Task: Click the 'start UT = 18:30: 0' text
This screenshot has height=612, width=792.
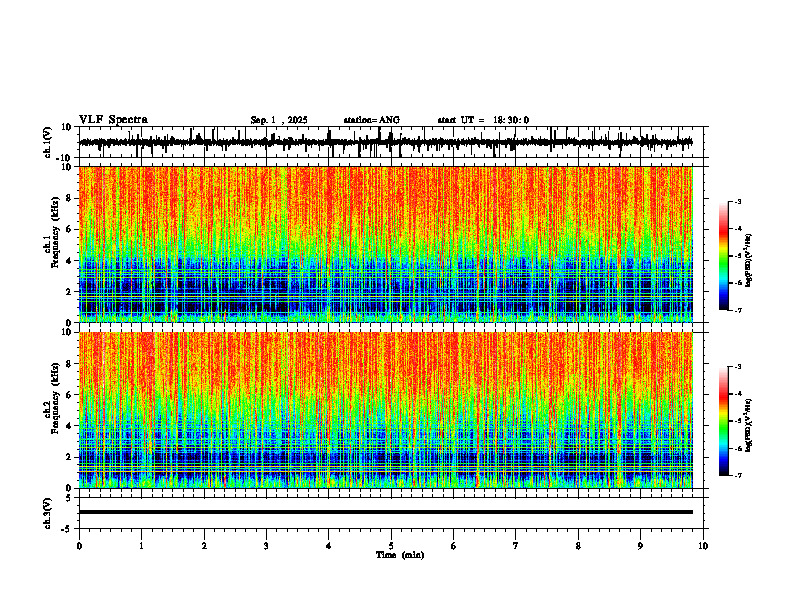Action: tap(483, 120)
